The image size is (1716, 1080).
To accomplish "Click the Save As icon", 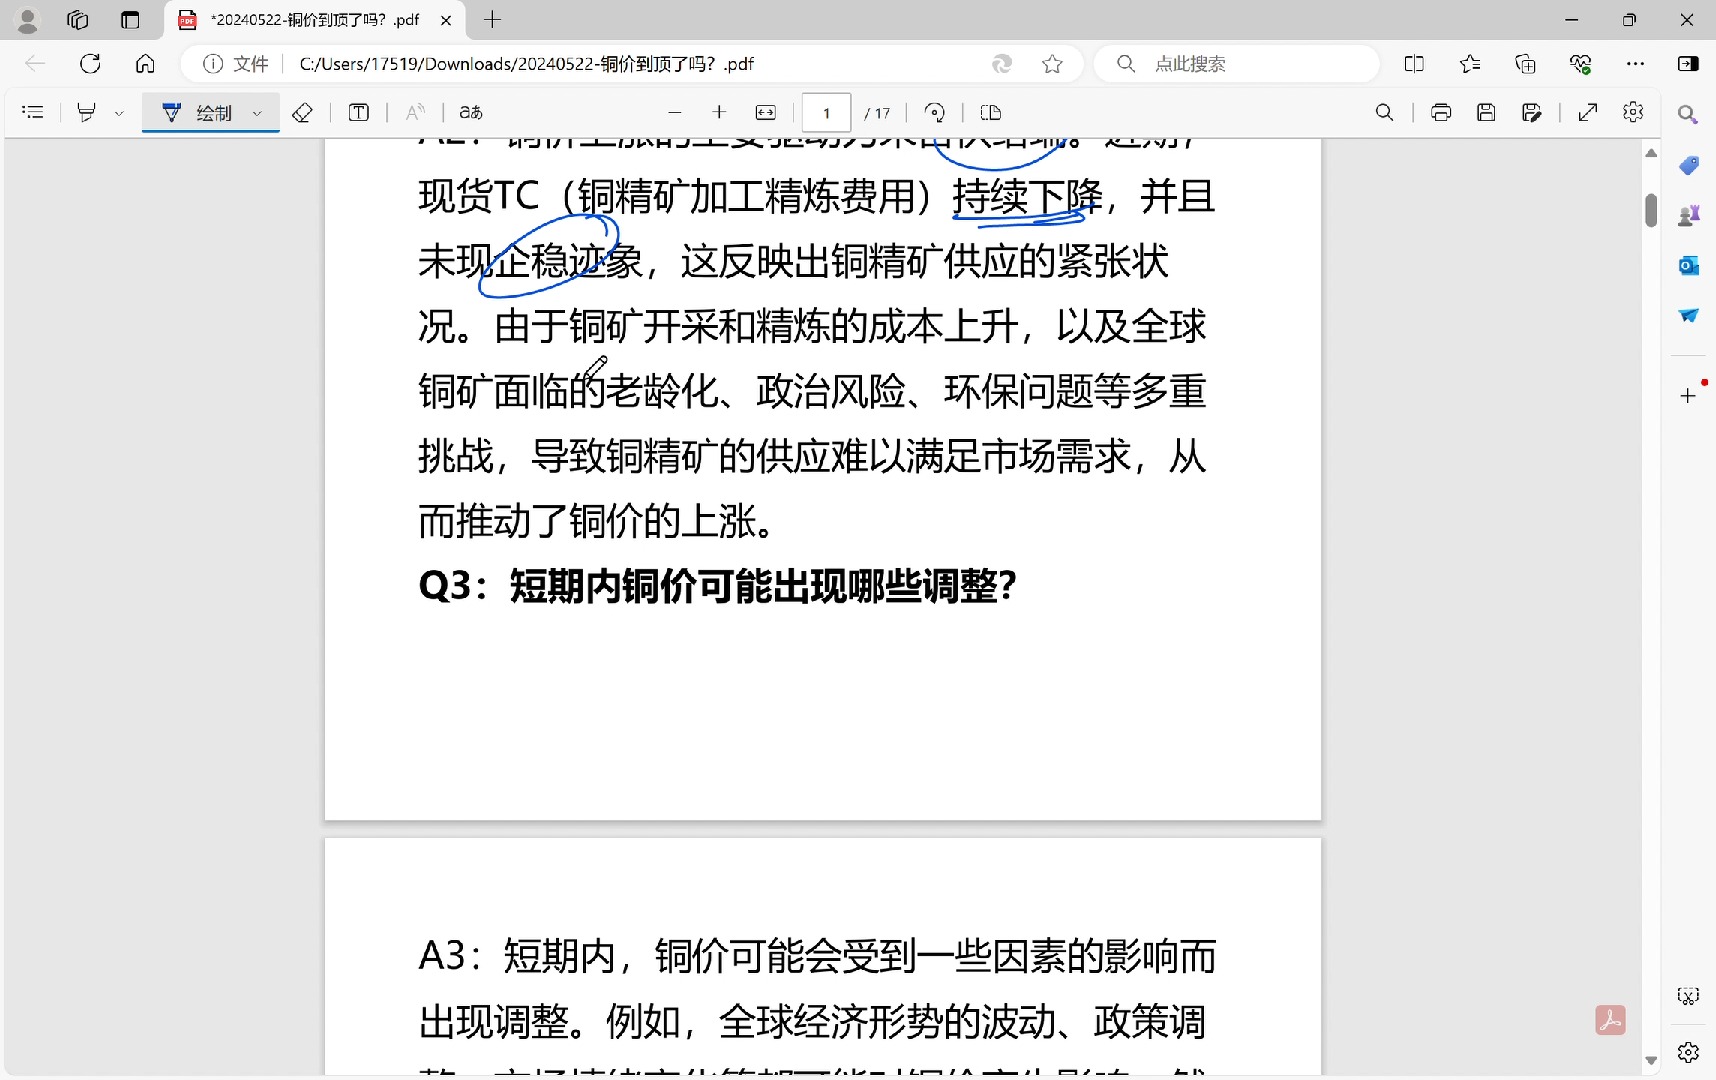I will coord(1531,112).
